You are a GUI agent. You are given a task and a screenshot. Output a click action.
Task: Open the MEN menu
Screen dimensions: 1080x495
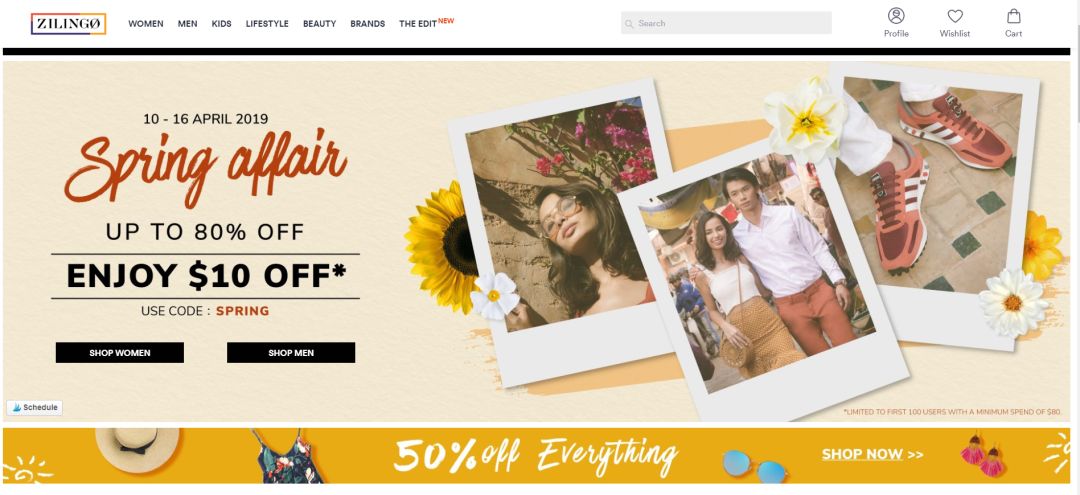click(x=187, y=23)
